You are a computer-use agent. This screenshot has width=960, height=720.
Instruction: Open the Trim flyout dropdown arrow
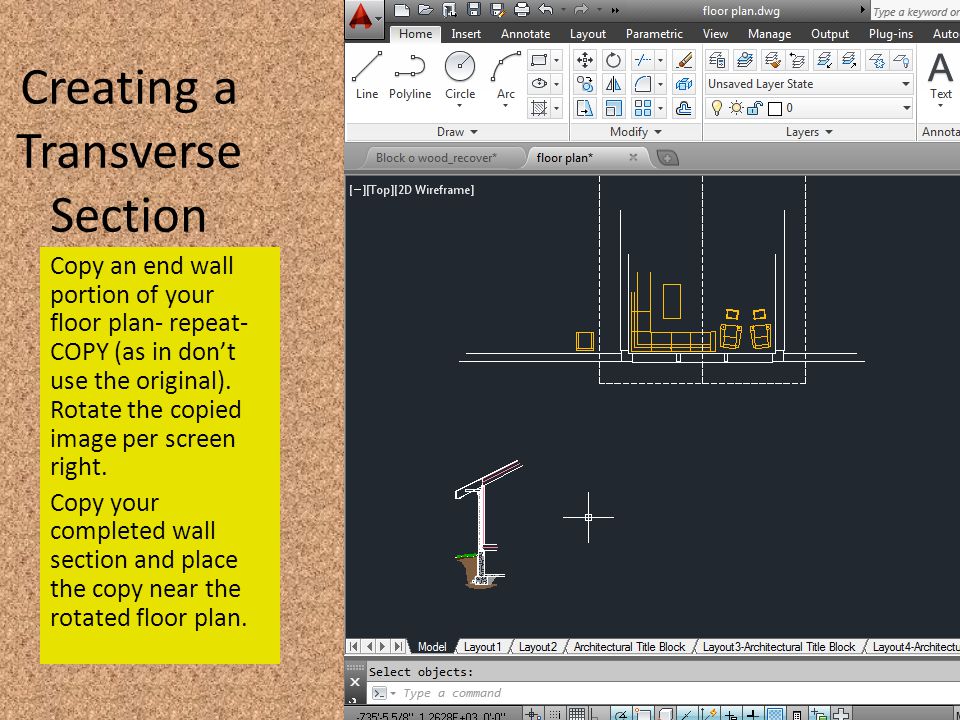[660, 60]
